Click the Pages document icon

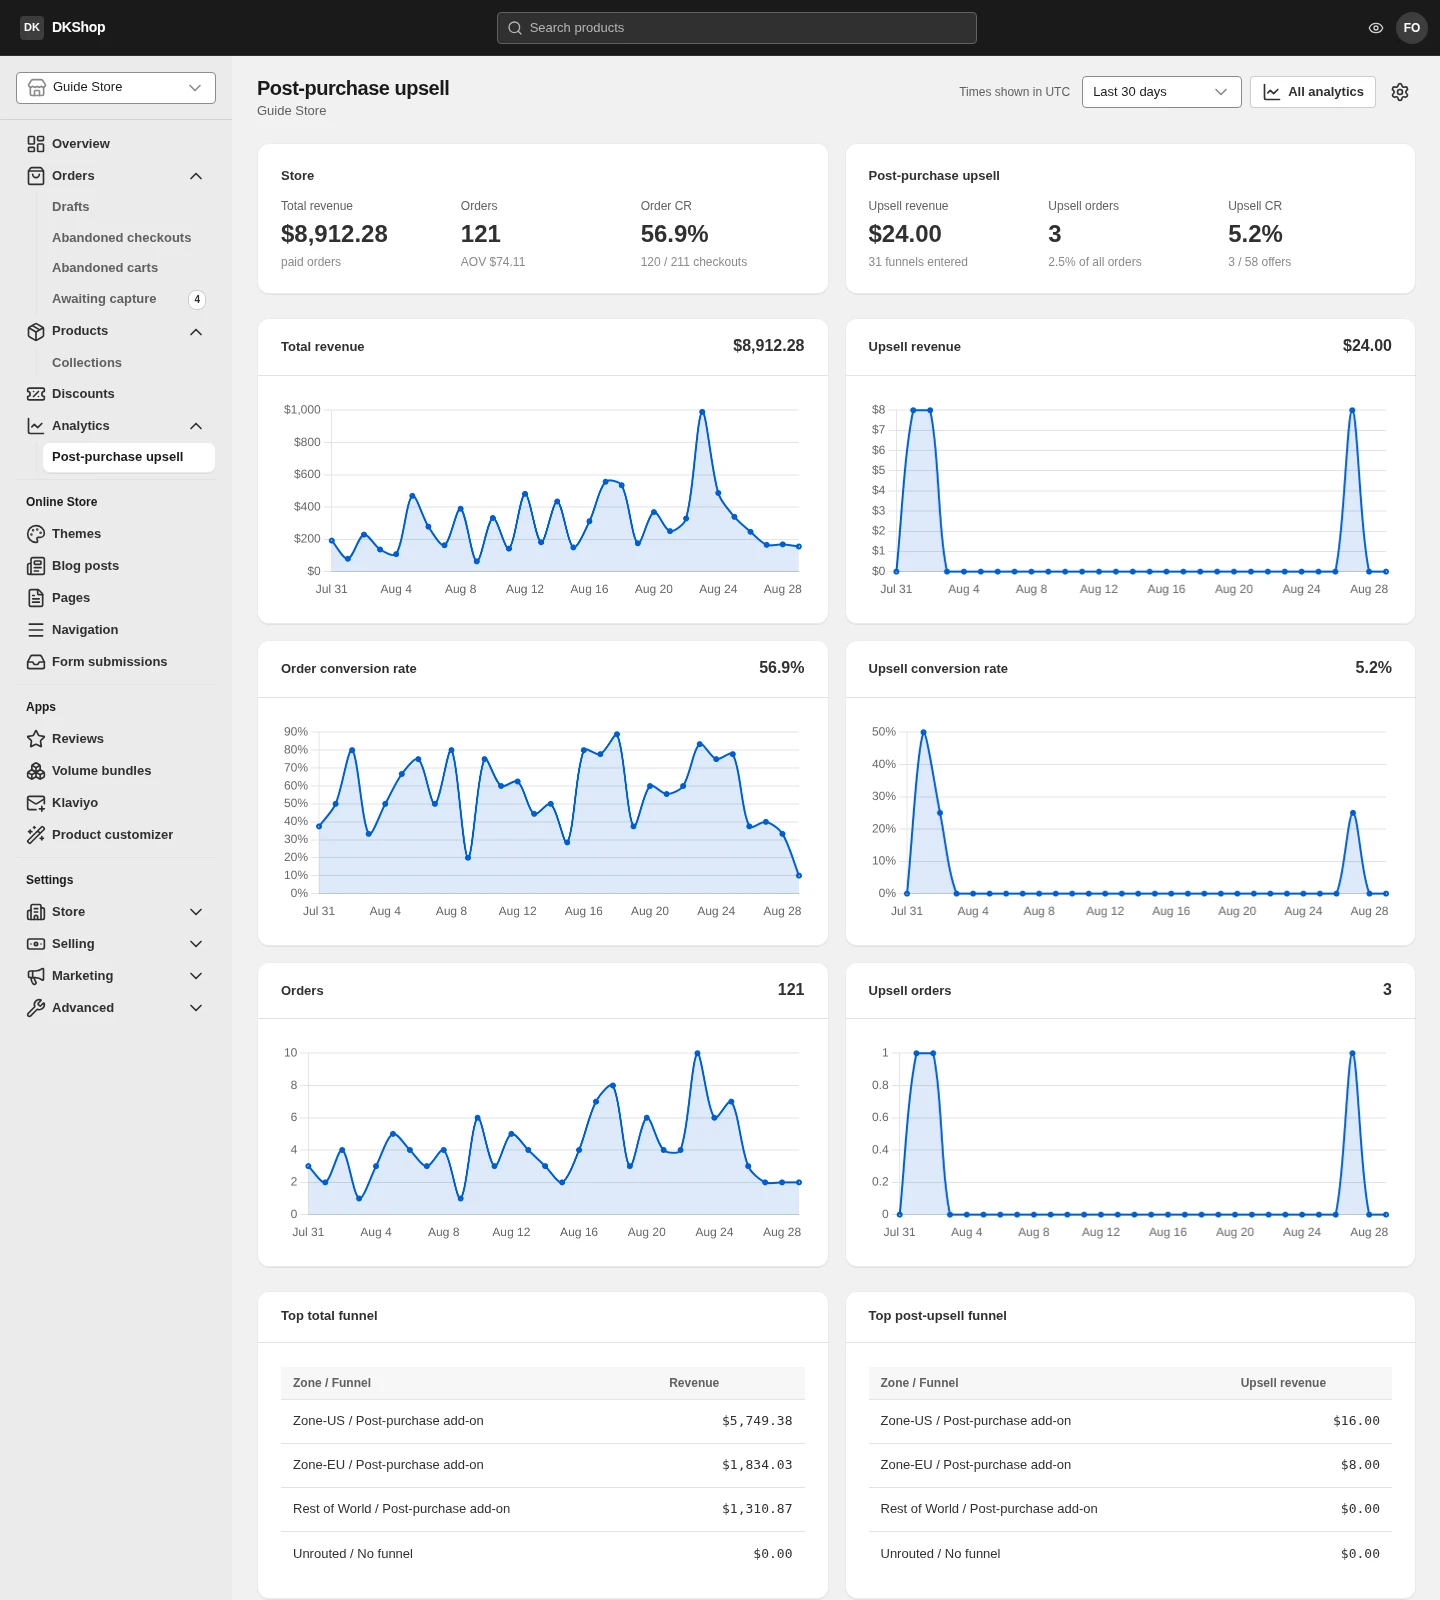tap(36, 598)
